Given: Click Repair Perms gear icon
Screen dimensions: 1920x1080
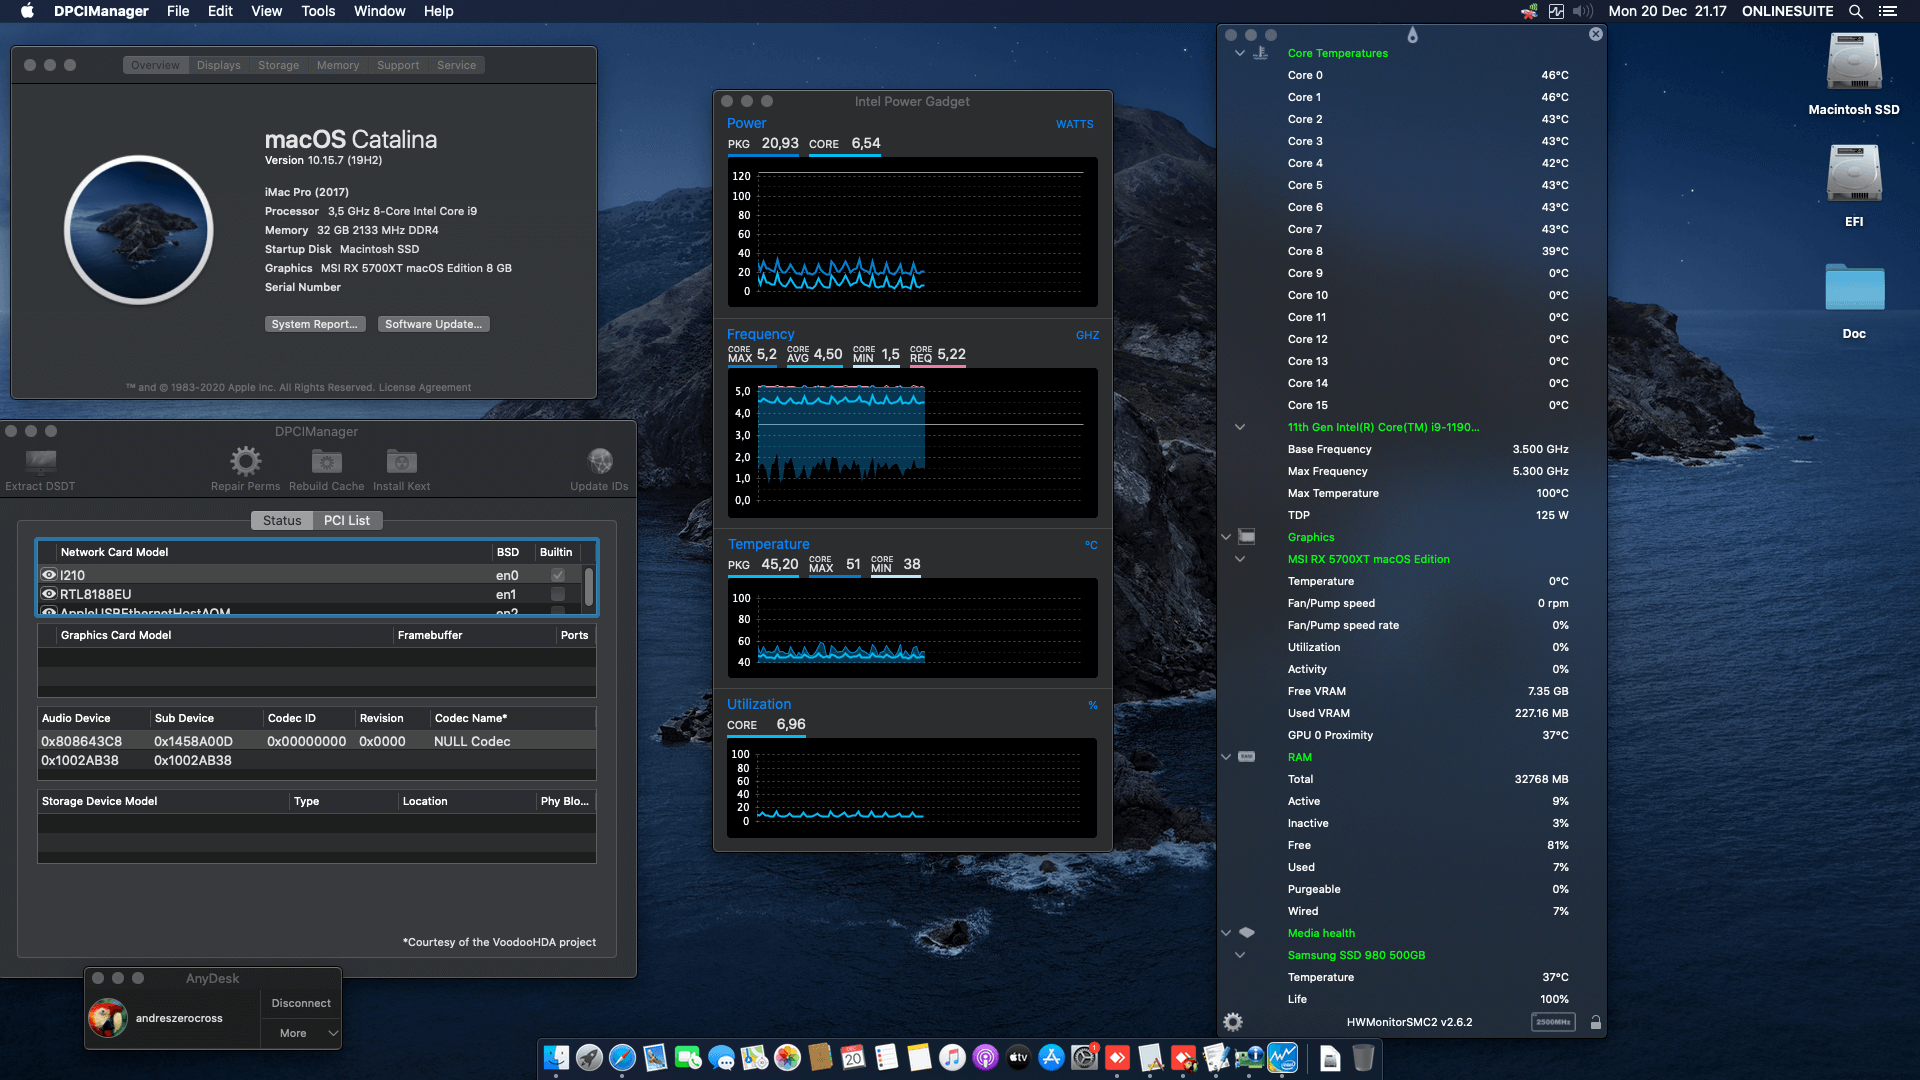Looking at the screenshot, I should point(245,461).
